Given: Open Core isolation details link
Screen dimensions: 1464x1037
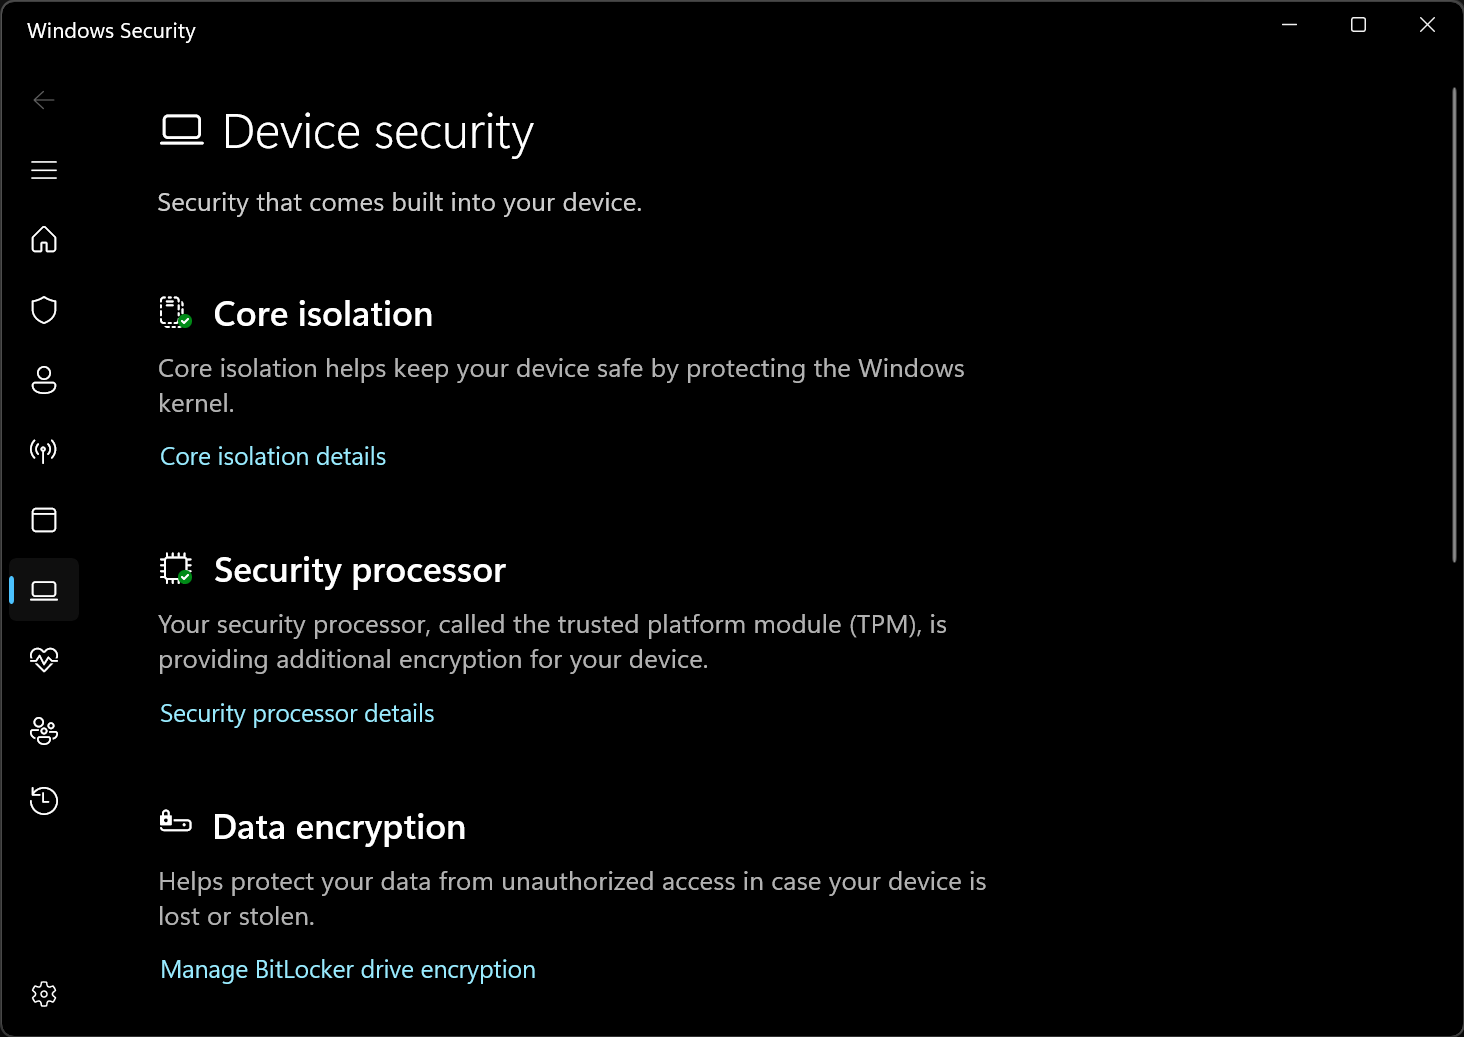Looking at the screenshot, I should point(273,457).
